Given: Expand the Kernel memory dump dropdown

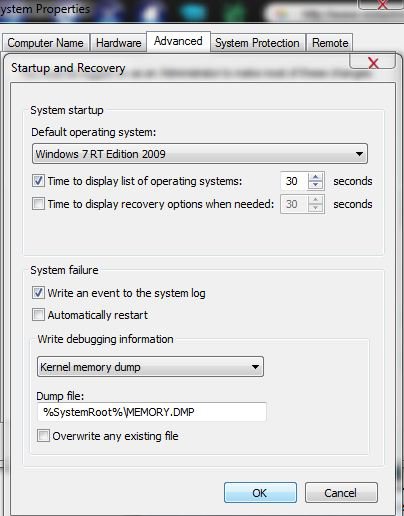Looking at the screenshot, I should coord(150,367).
